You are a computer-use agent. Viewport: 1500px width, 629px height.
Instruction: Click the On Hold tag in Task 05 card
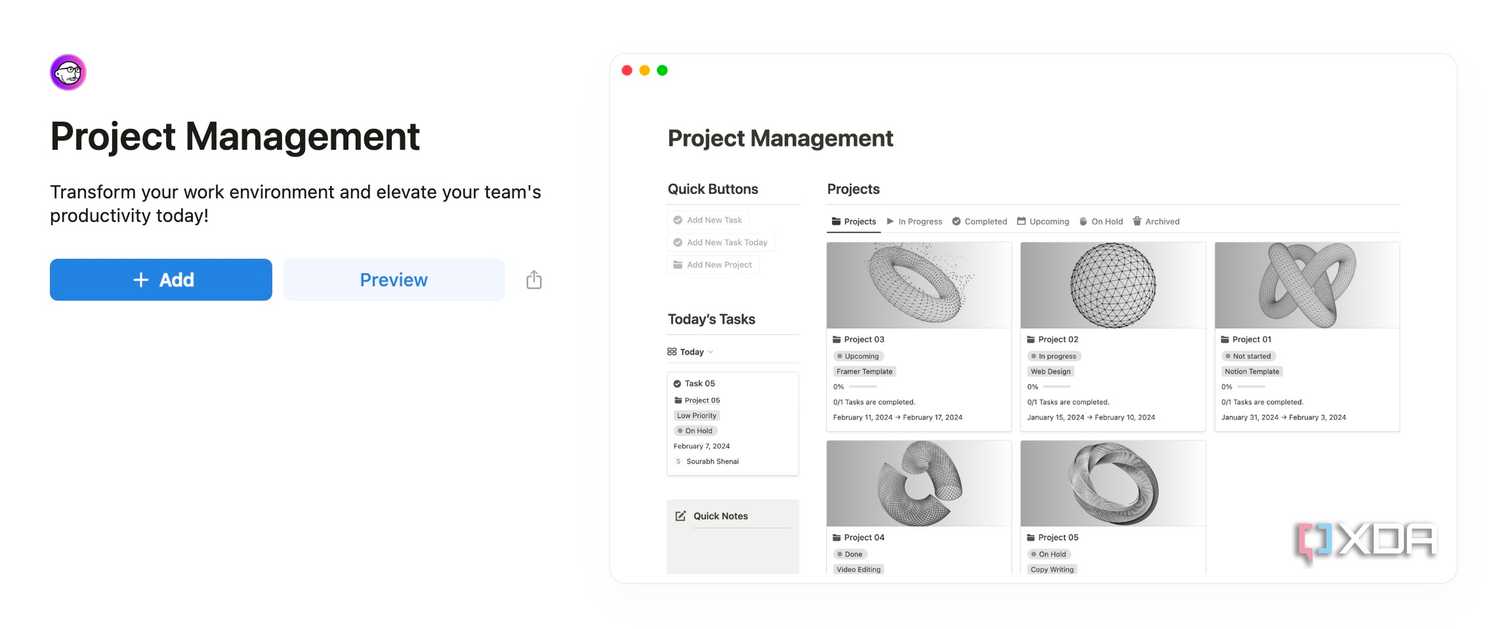coord(695,431)
